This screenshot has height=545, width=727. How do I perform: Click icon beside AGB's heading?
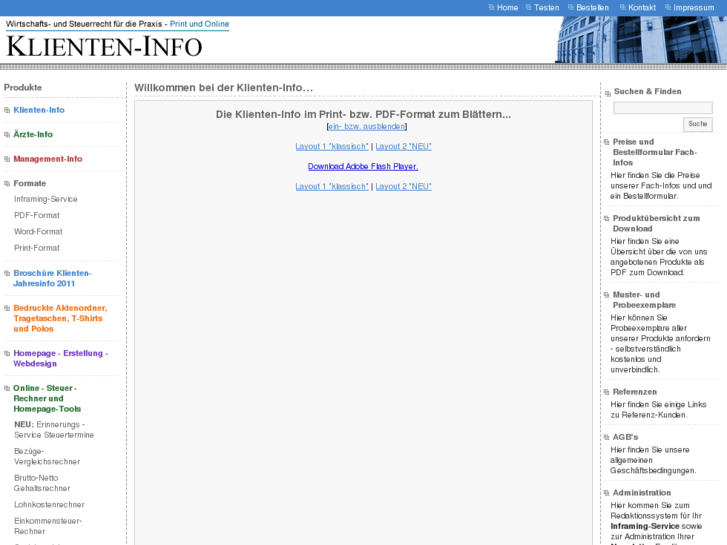(x=606, y=437)
